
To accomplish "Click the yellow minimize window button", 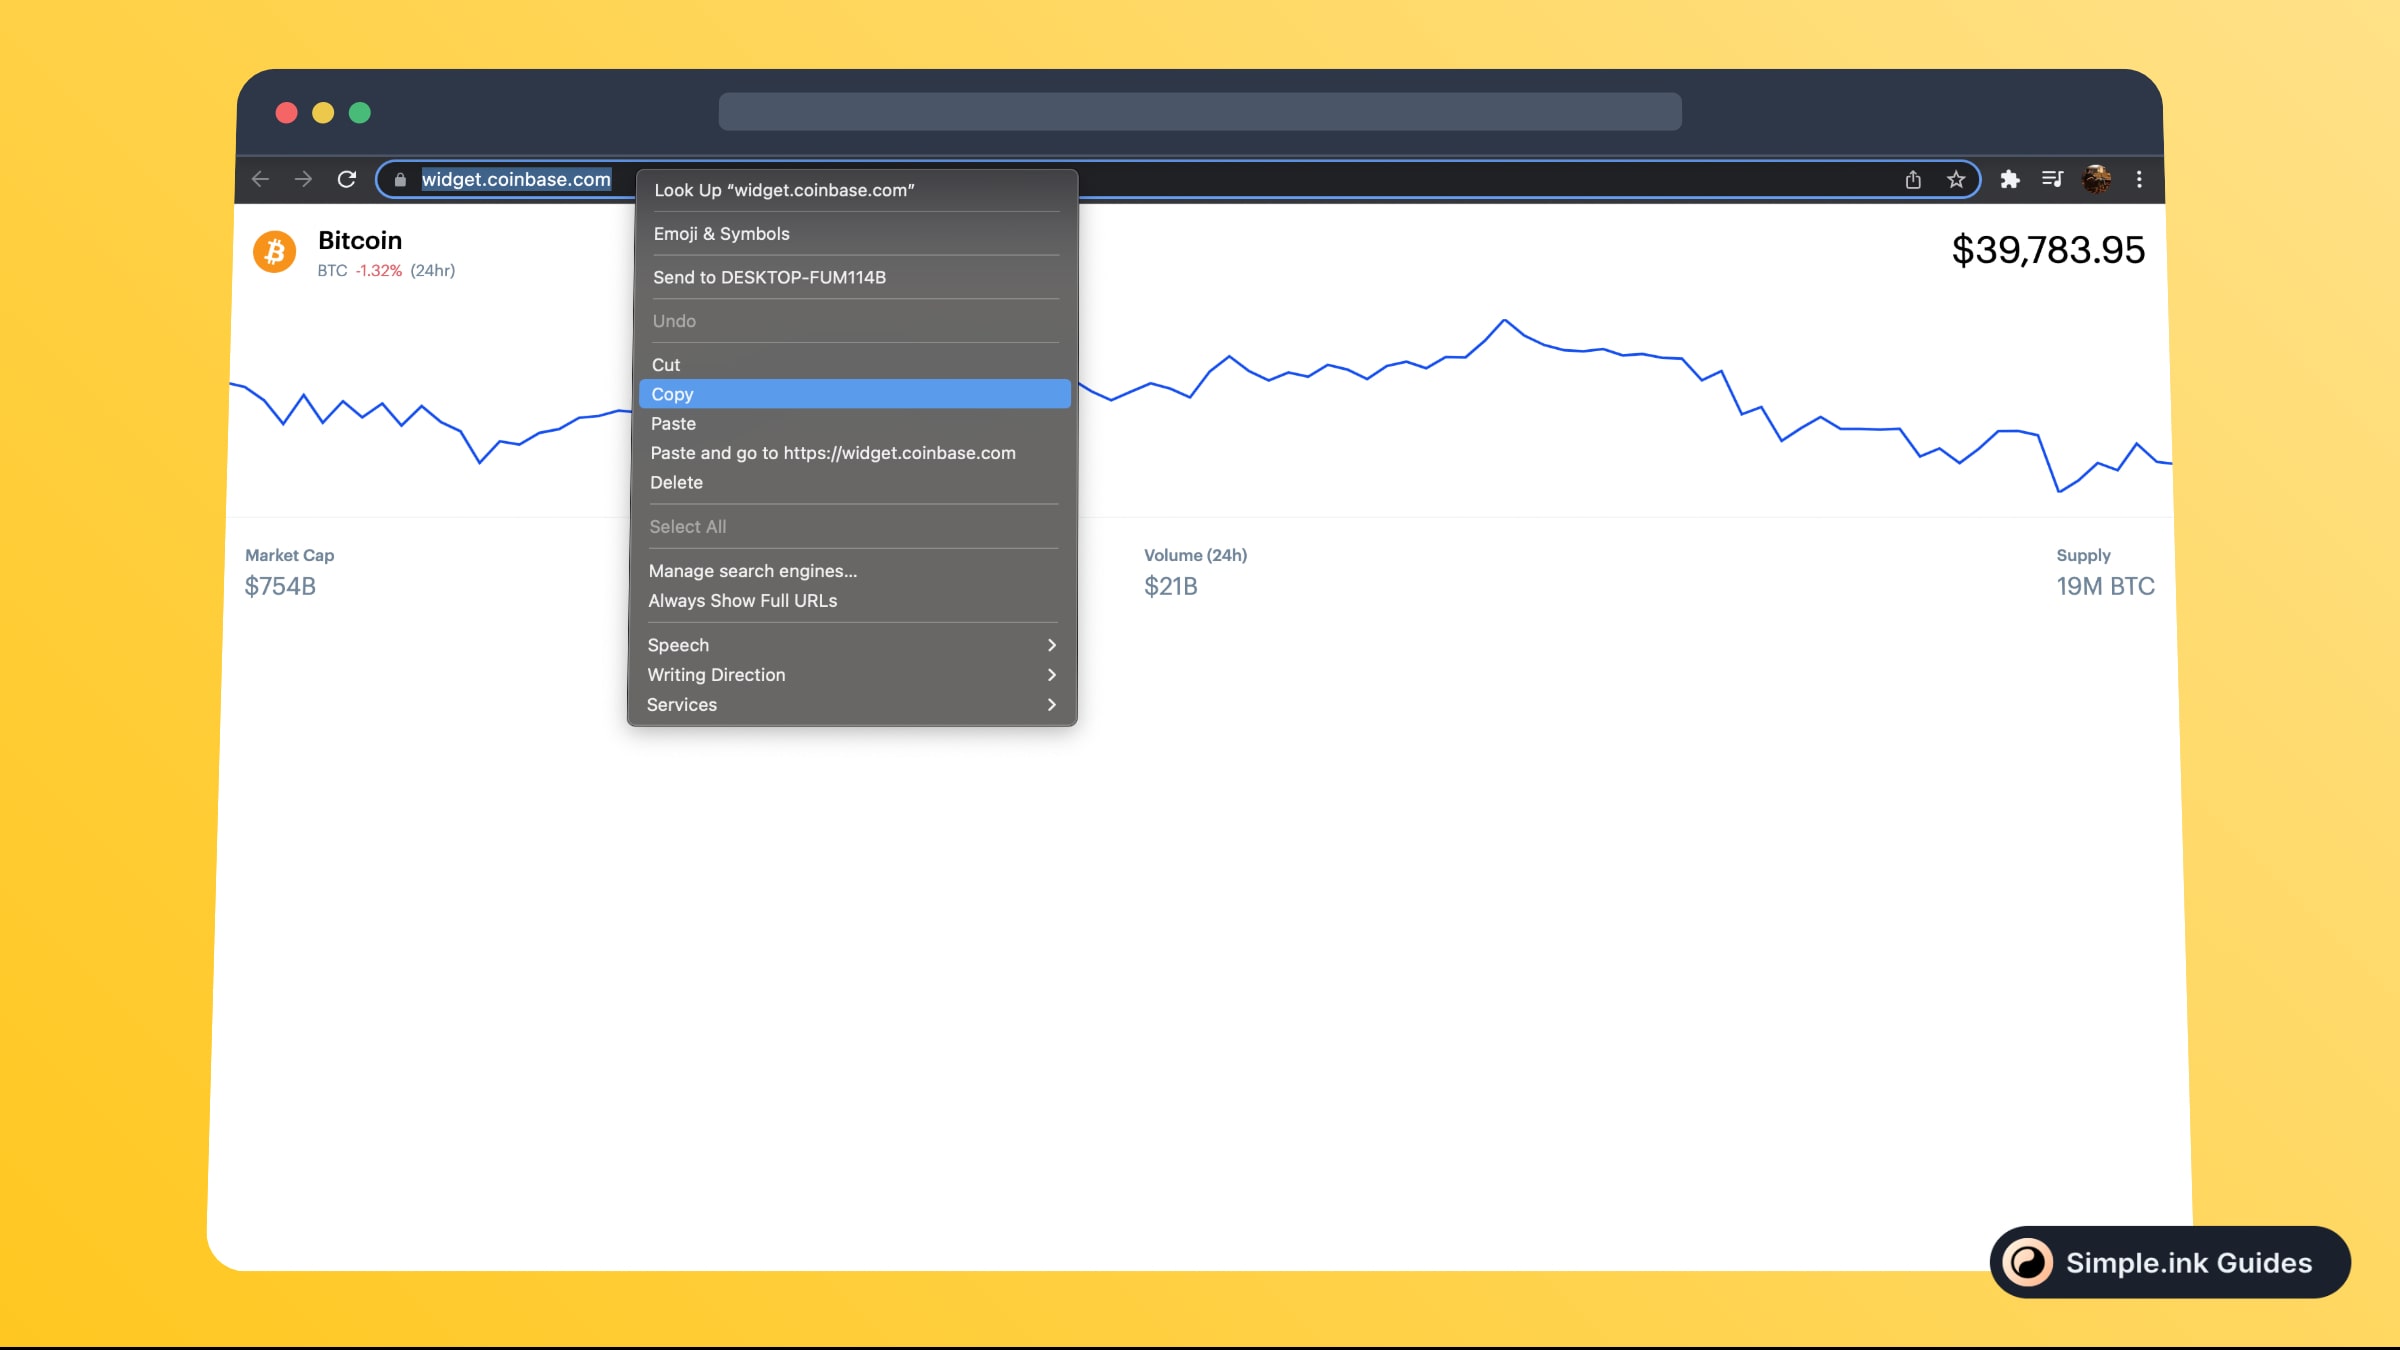I will pos(323,113).
